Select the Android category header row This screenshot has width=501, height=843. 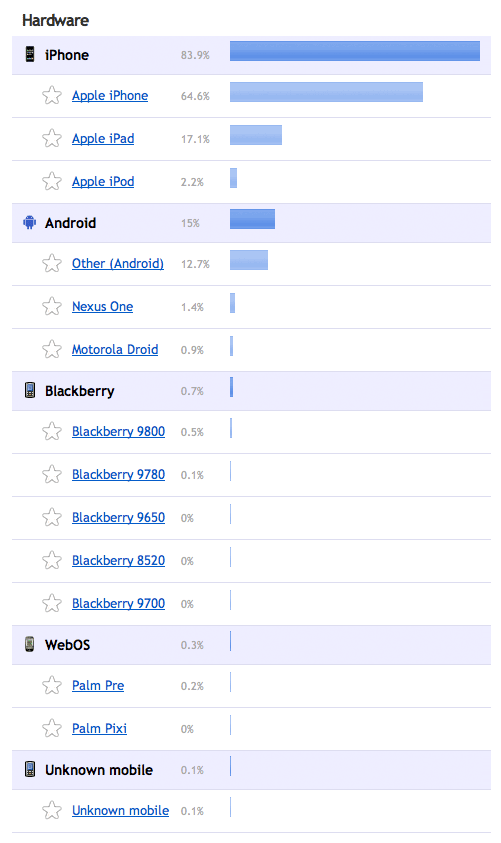pyautogui.click(x=251, y=223)
